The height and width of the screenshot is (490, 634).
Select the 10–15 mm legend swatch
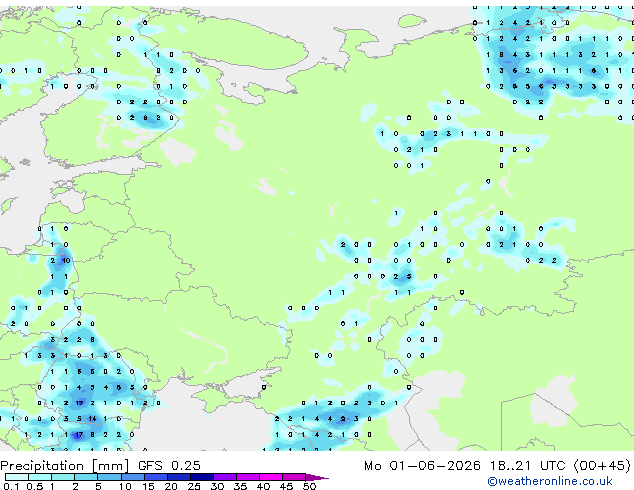pos(132,477)
